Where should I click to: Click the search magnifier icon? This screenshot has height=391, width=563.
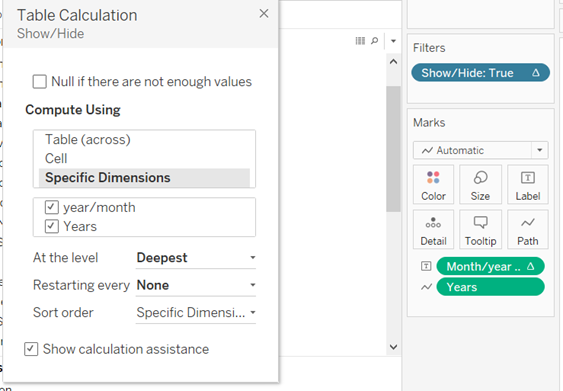click(x=374, y=41)
